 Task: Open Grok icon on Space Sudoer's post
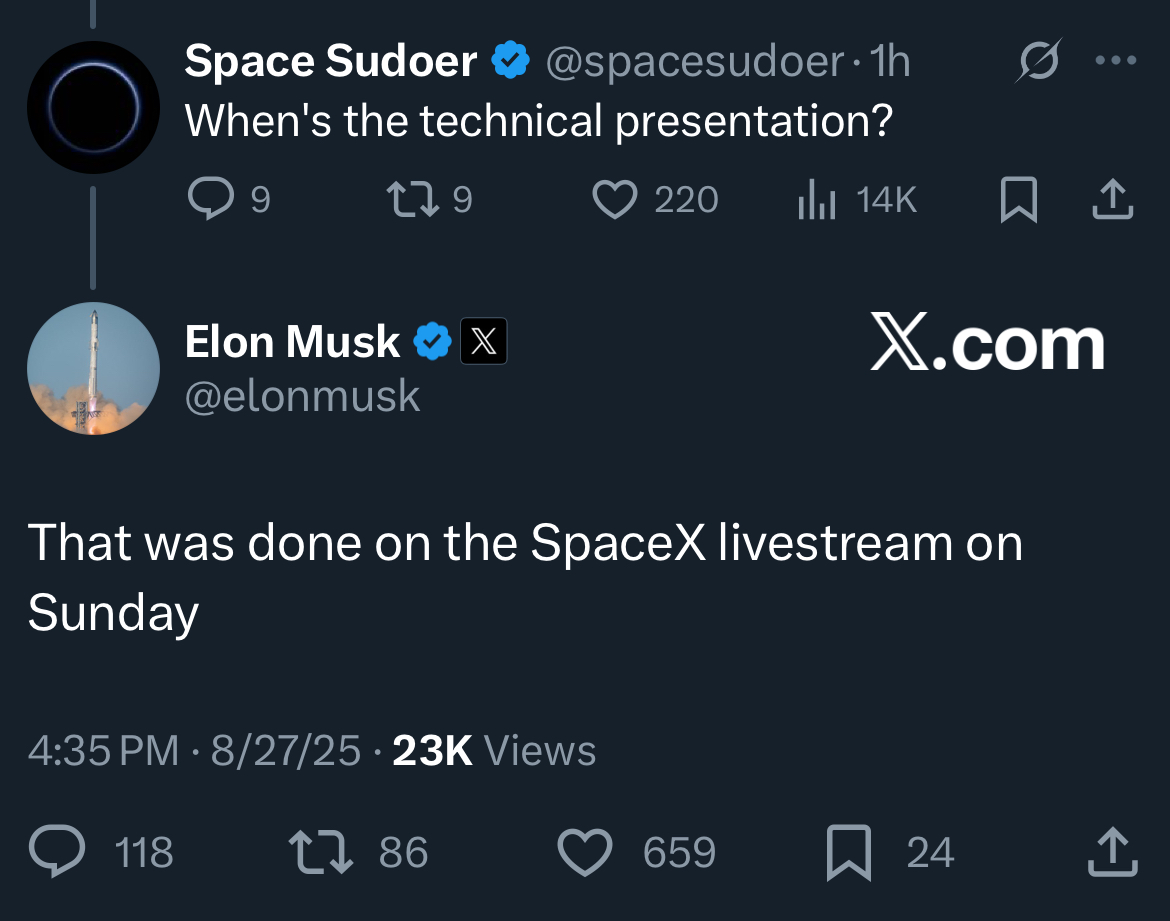(1038, 60)
